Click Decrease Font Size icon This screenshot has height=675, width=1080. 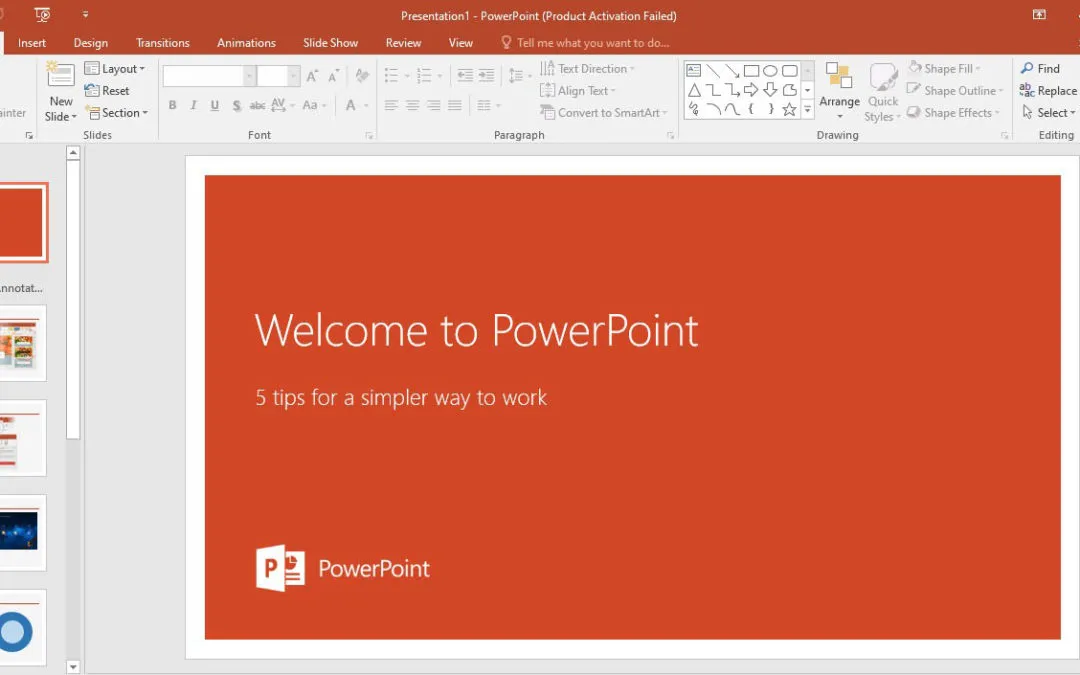334,76
